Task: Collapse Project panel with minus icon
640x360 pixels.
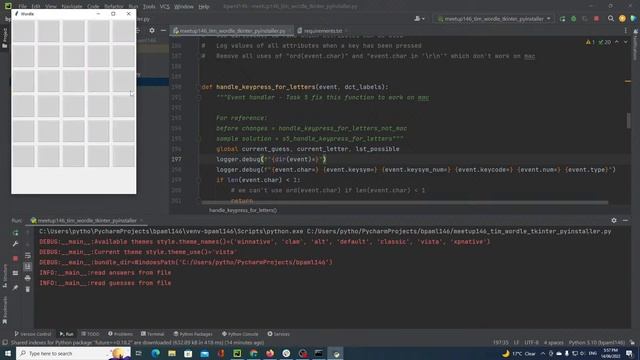Action: coord(163,31)
